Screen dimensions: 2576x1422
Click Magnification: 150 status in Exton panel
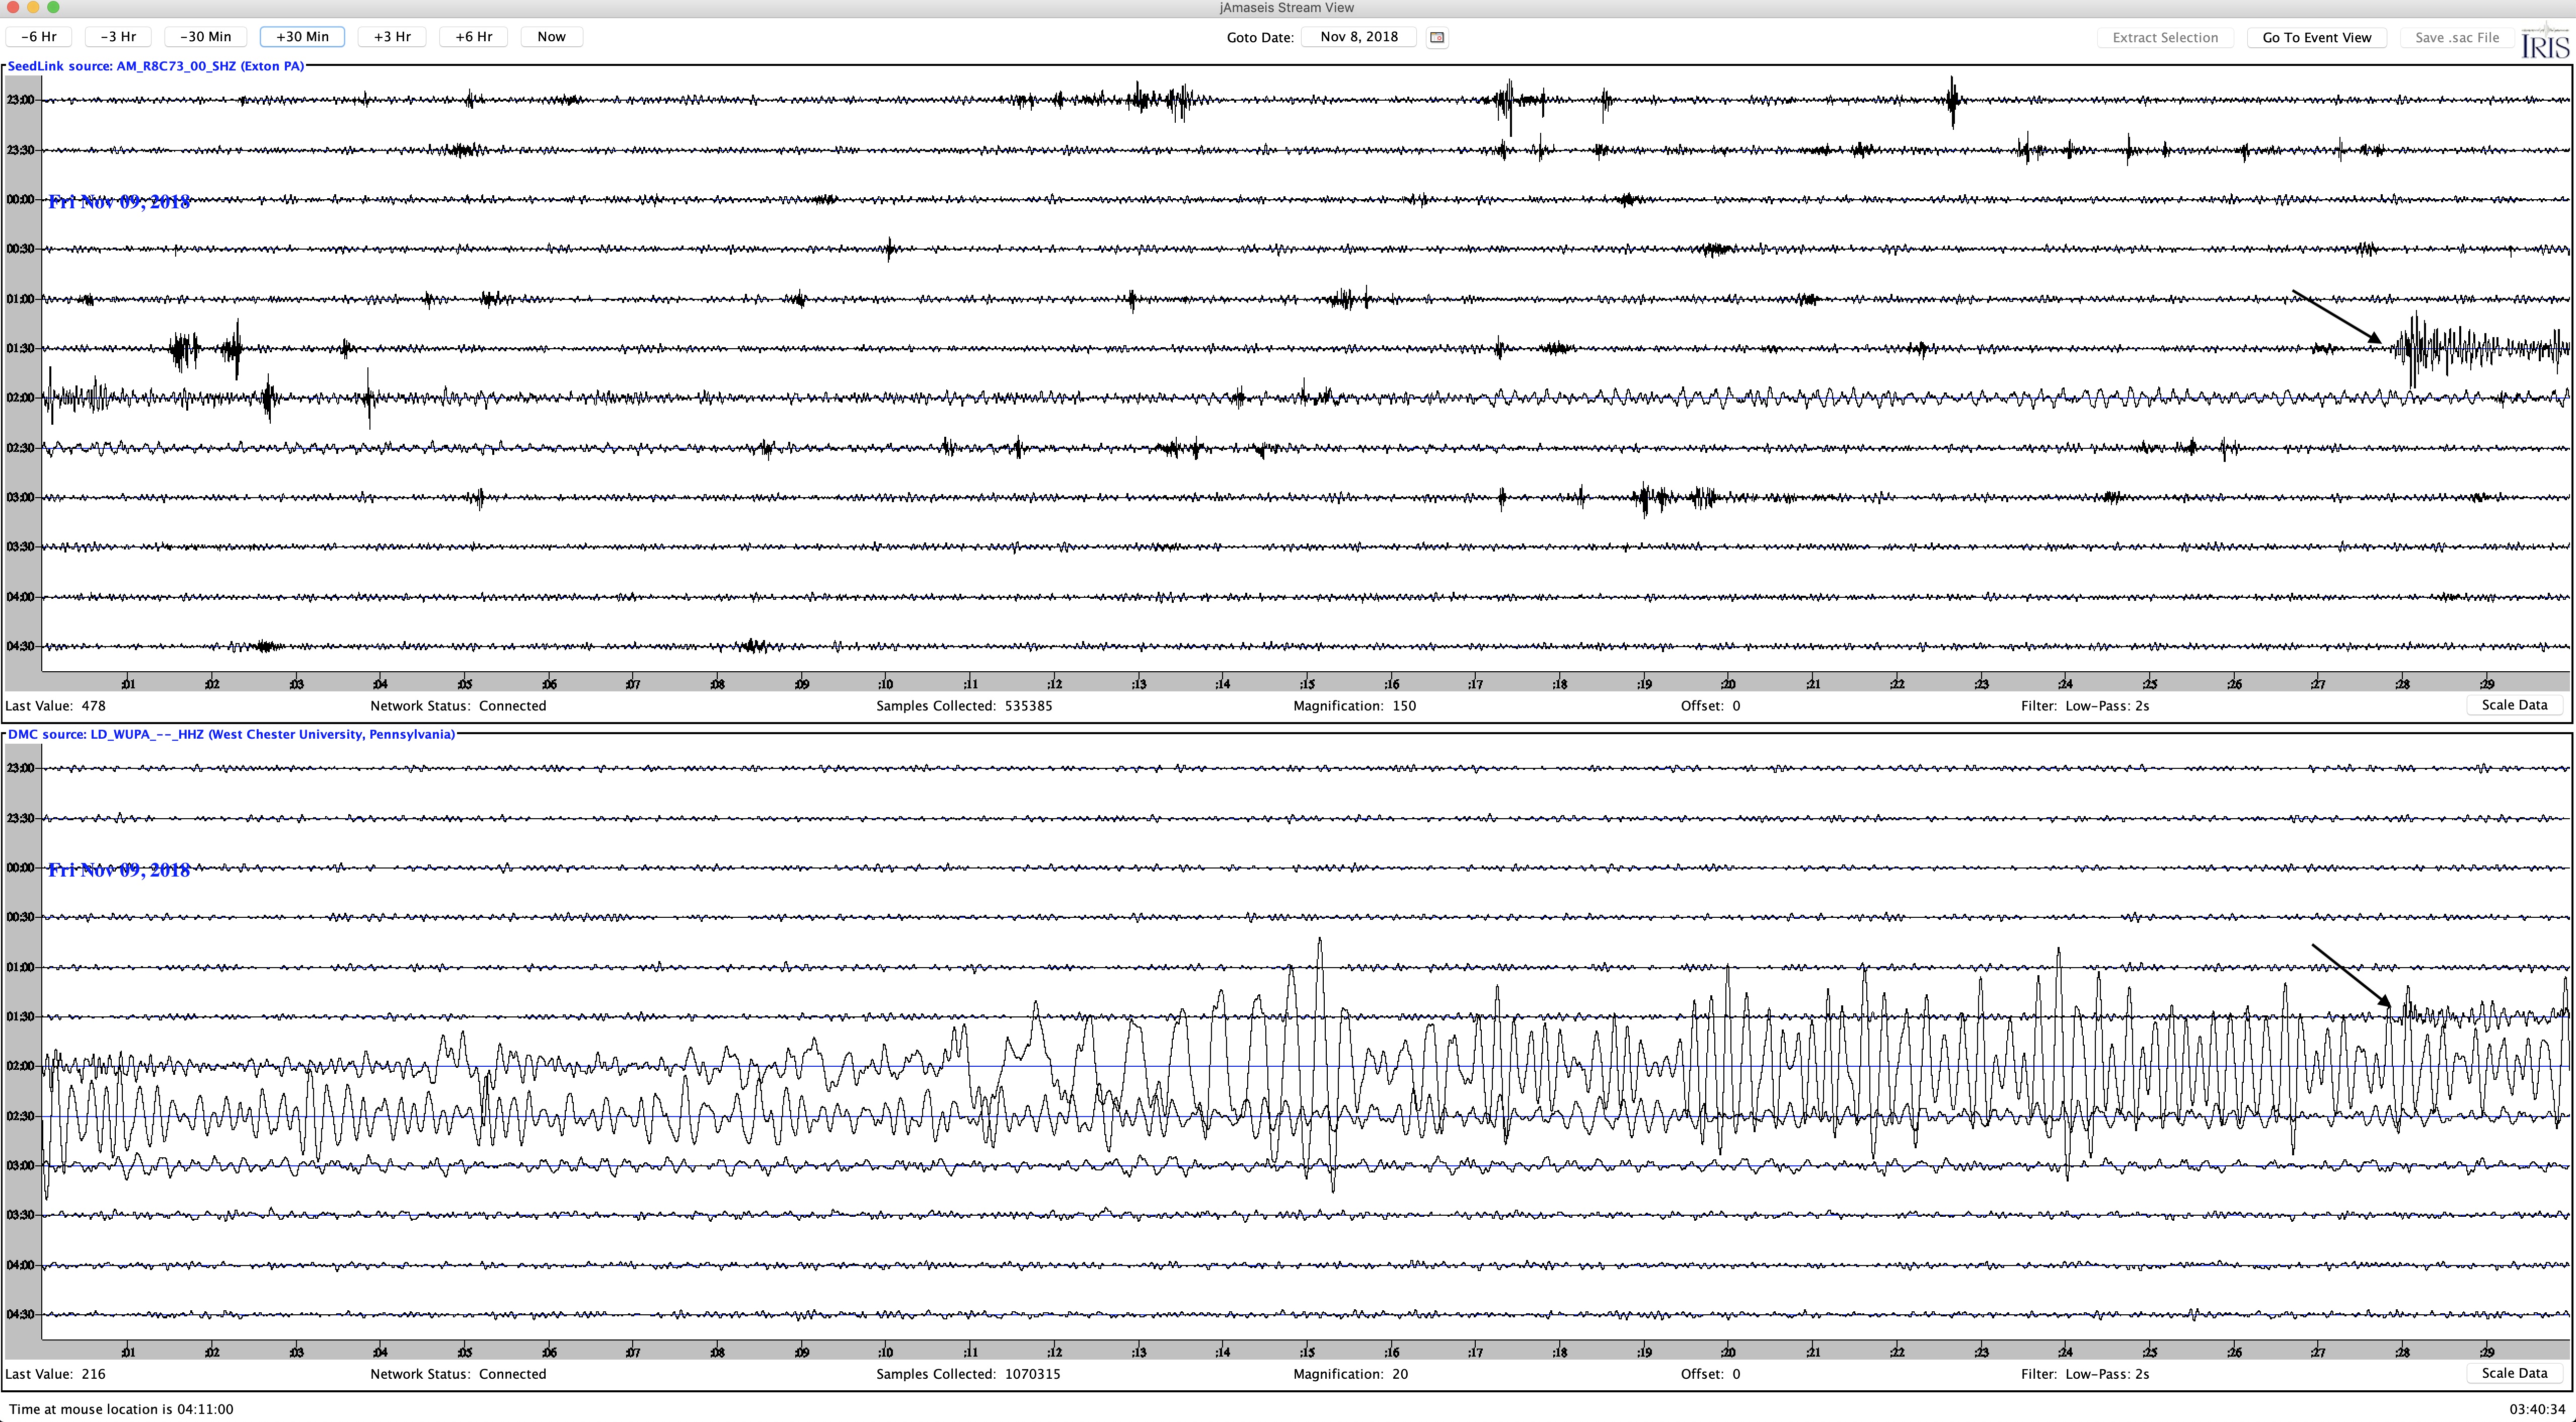click(1354, 706)
